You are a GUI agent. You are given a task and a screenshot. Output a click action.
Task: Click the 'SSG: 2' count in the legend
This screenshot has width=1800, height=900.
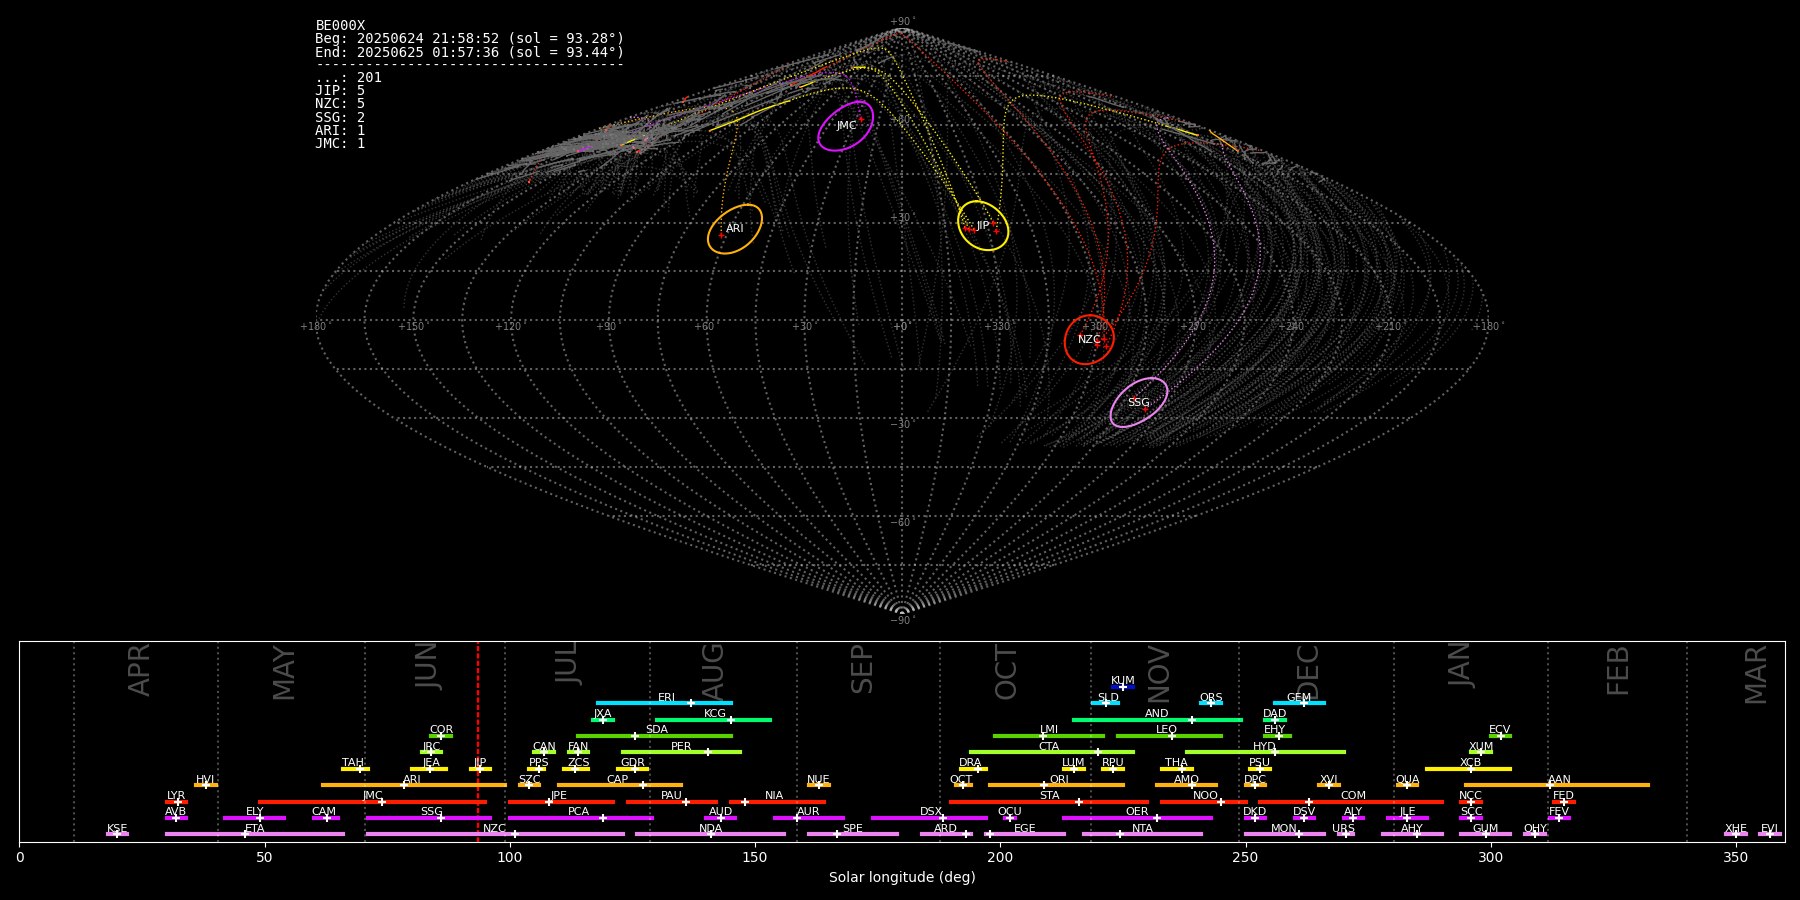tap(340, 117)
